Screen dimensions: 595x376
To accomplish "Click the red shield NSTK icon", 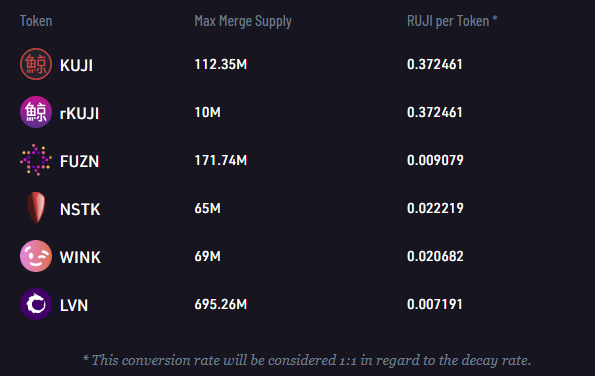I will (x=36, y=208).
